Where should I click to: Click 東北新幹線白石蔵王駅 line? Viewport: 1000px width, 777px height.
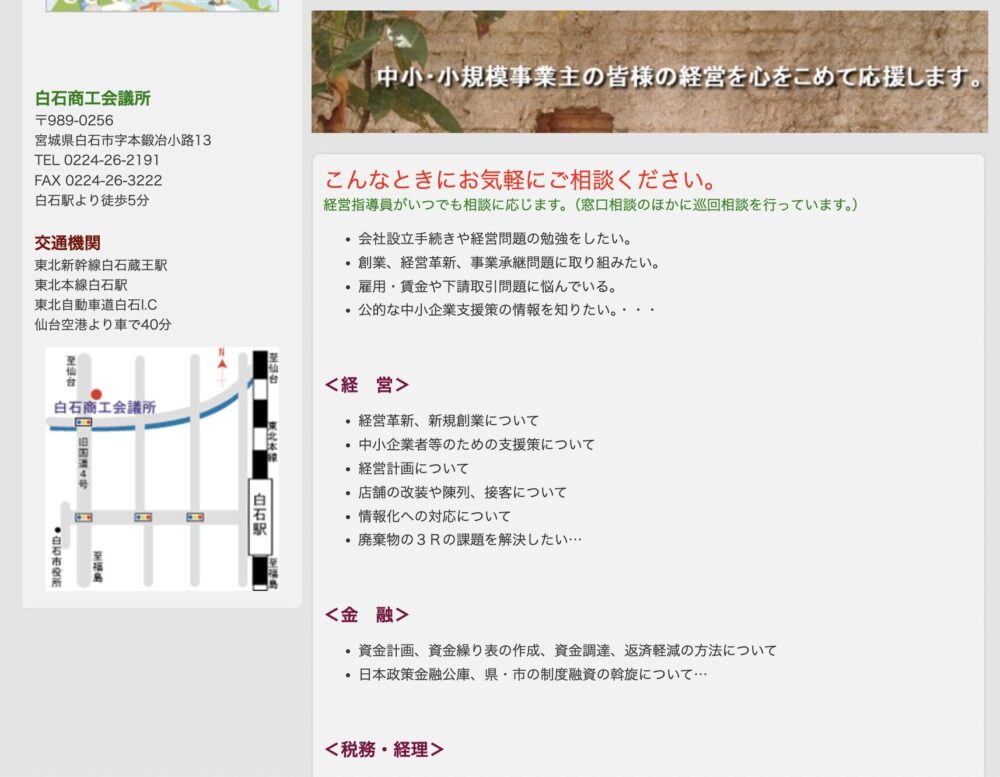point(101,265)
